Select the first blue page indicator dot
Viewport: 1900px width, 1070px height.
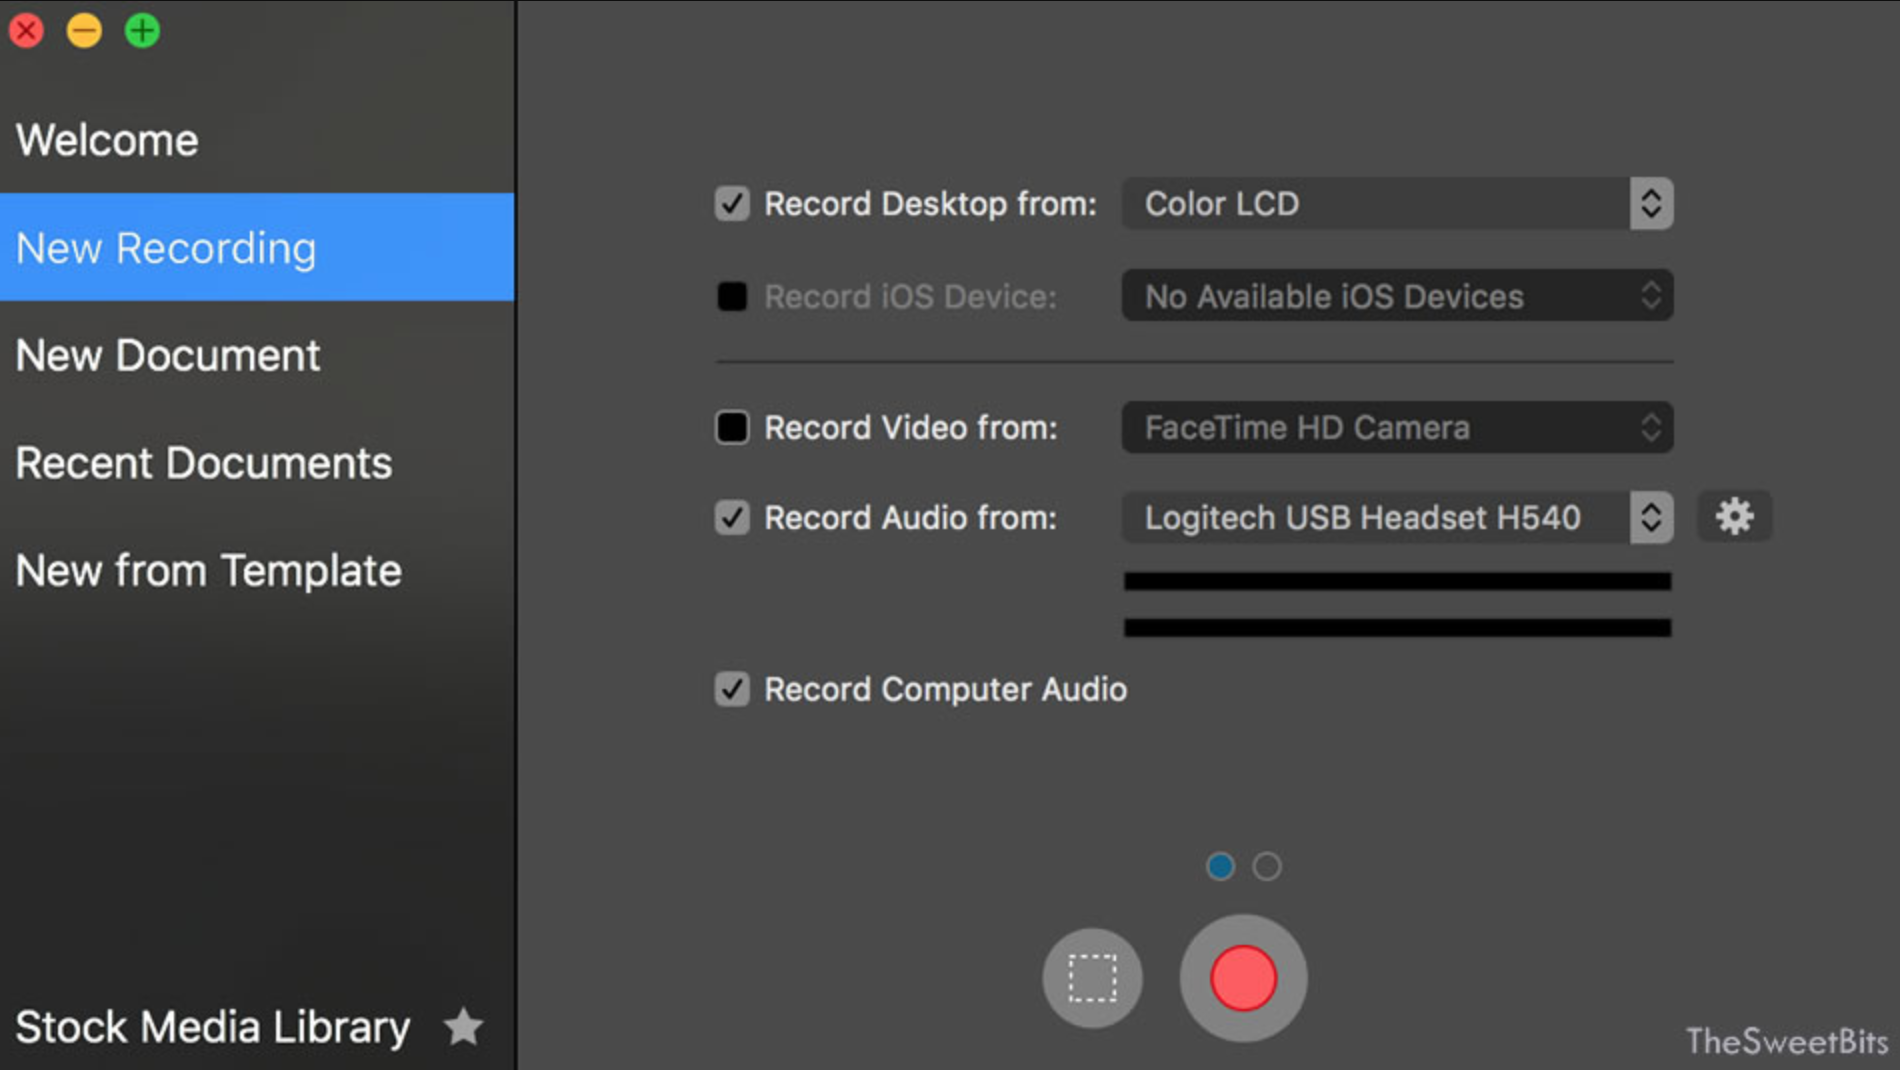(1220, 866)
